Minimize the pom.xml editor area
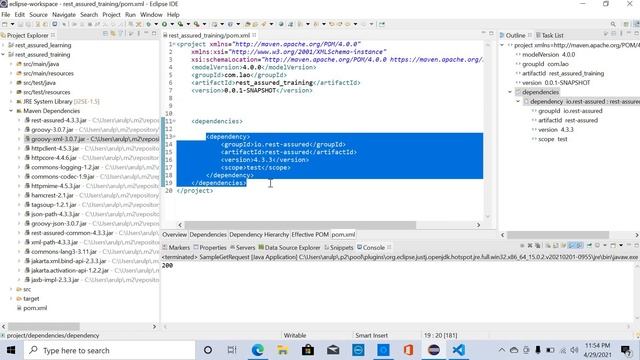Screen dimensions: 640x360 [x=483, y=33]
